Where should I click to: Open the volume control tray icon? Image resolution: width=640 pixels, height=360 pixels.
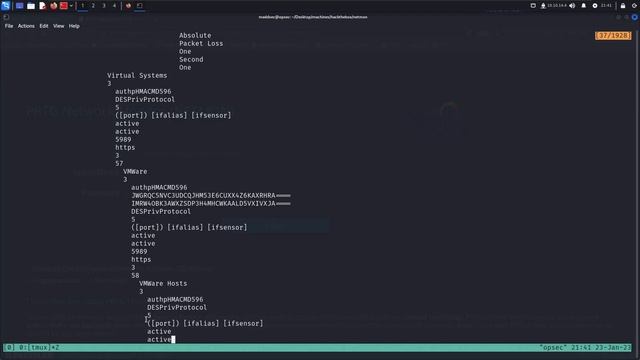(x=572, y=6)
